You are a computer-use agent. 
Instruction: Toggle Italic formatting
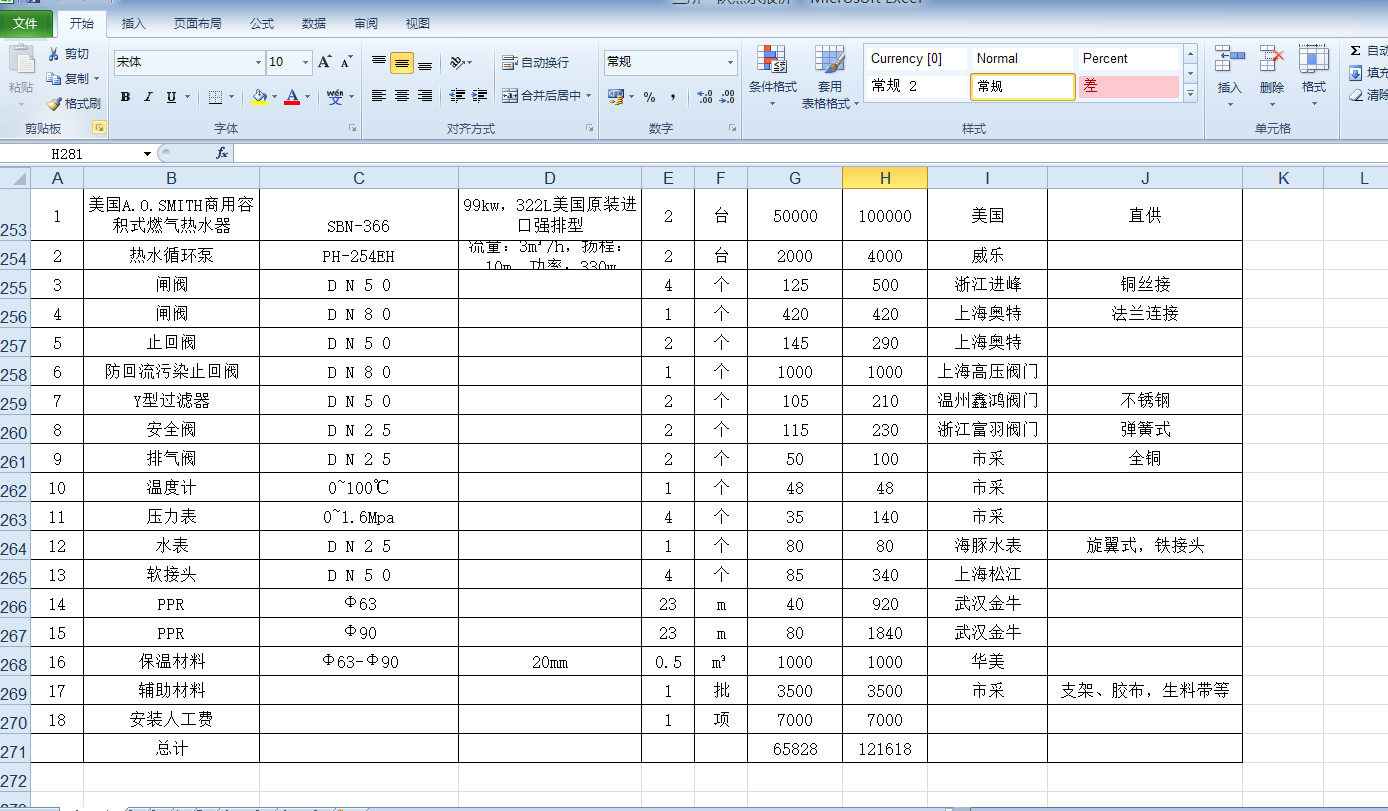coord(148,97)
